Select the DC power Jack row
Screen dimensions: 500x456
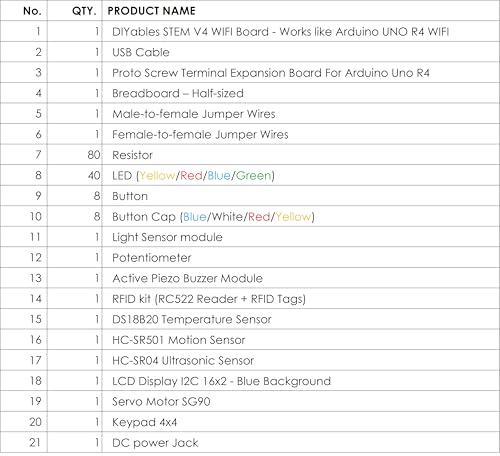[250, 443]
